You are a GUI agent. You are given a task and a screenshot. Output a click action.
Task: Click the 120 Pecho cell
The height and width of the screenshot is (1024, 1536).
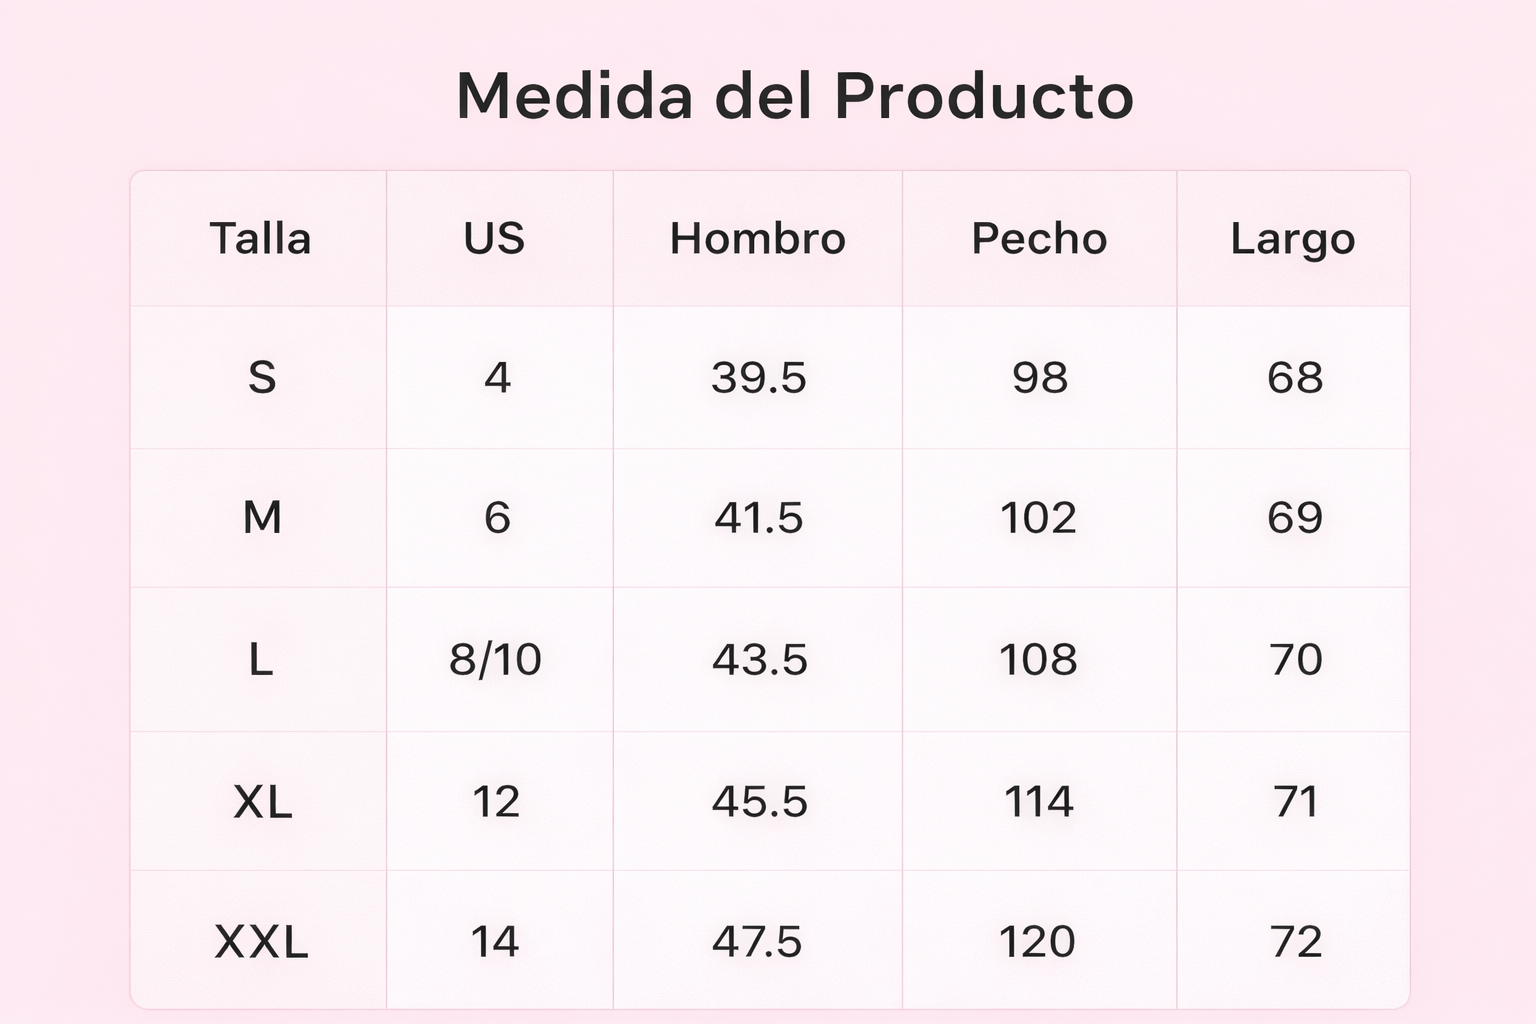coord(1037,942)
